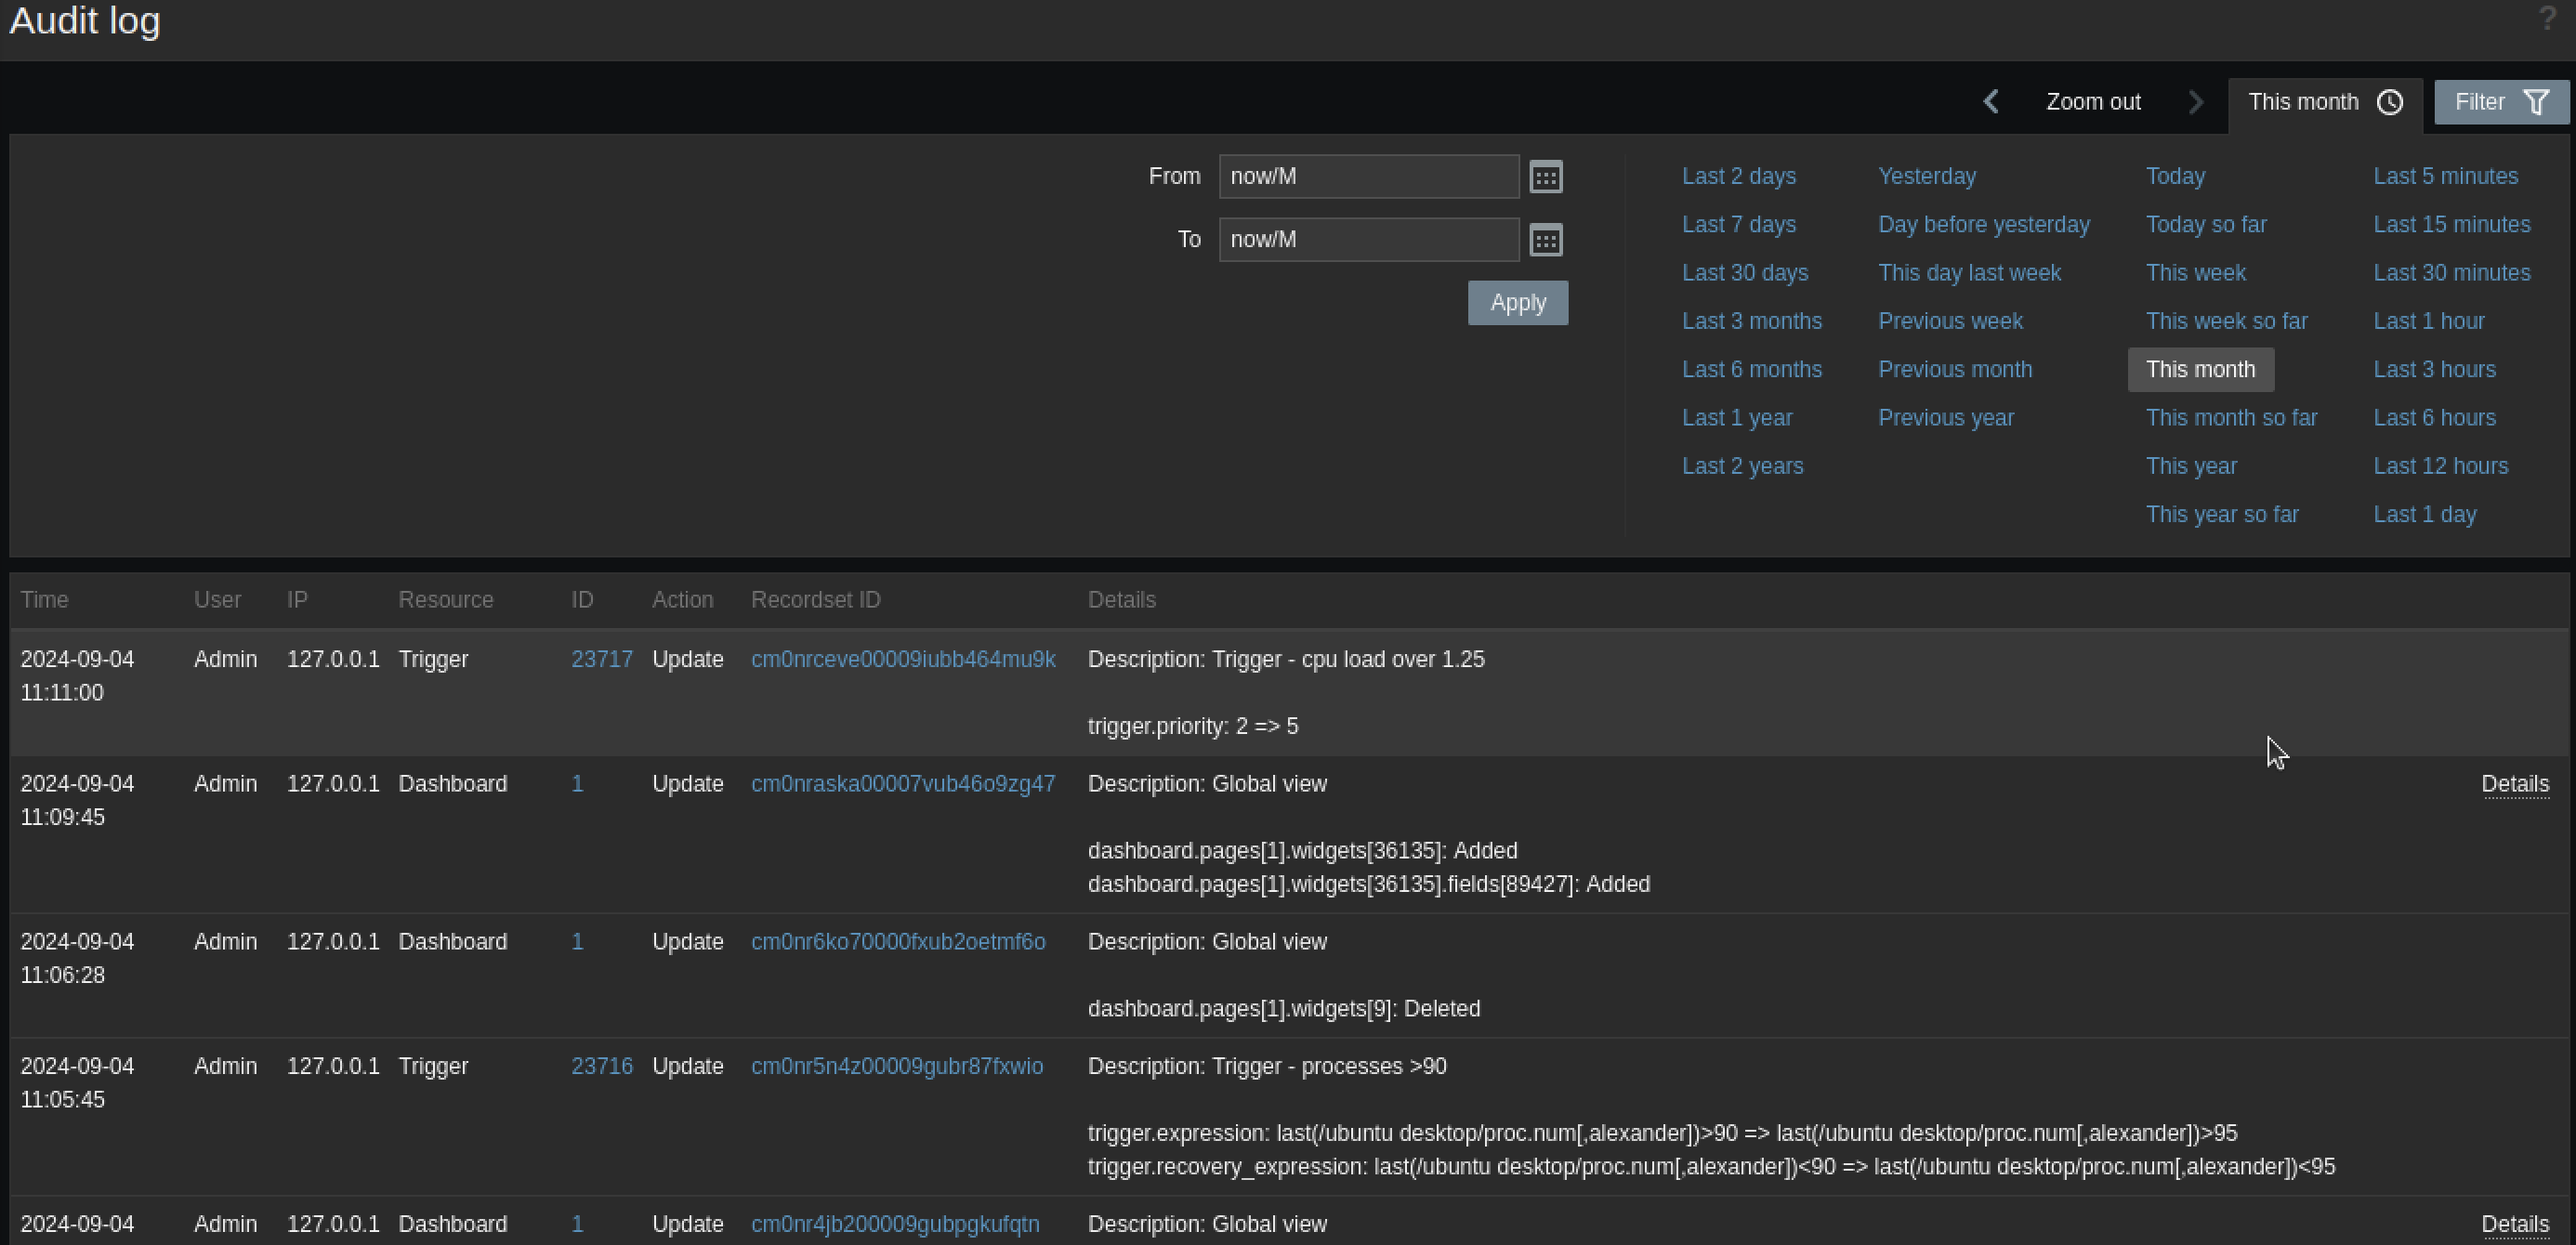Open help question mark icon
The width and height of the screenshot is (2576, 1245).
point(2547,18)
